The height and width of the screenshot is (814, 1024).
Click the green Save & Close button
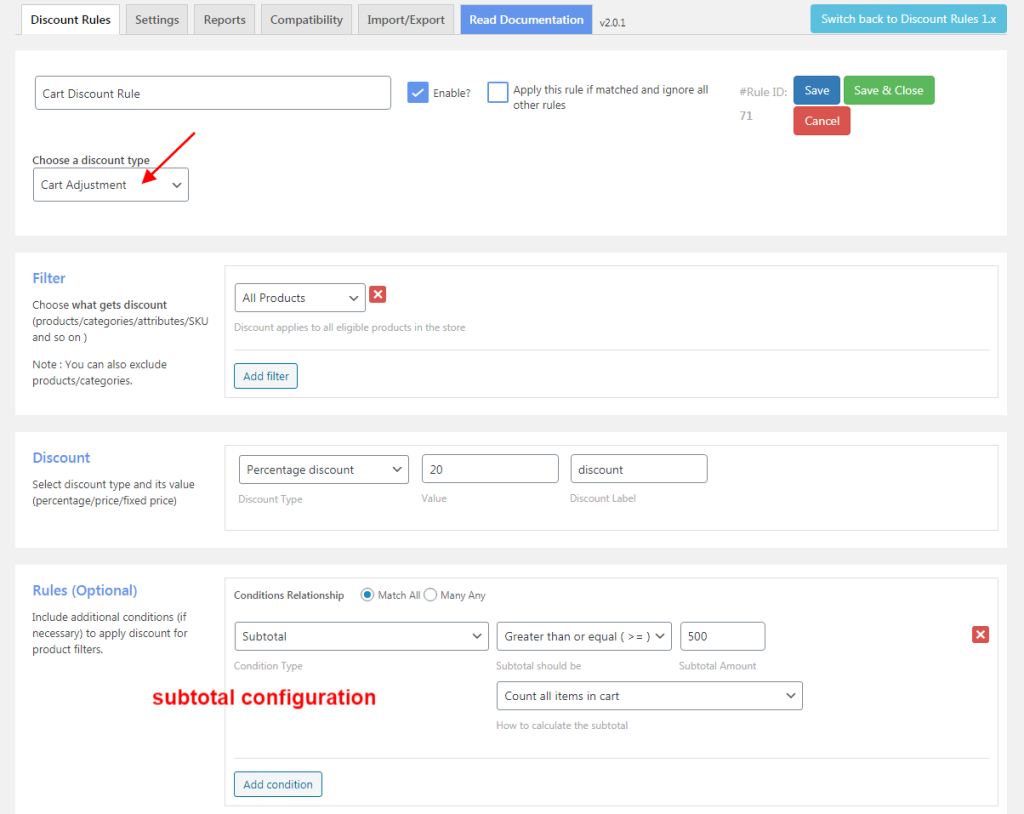889,90
